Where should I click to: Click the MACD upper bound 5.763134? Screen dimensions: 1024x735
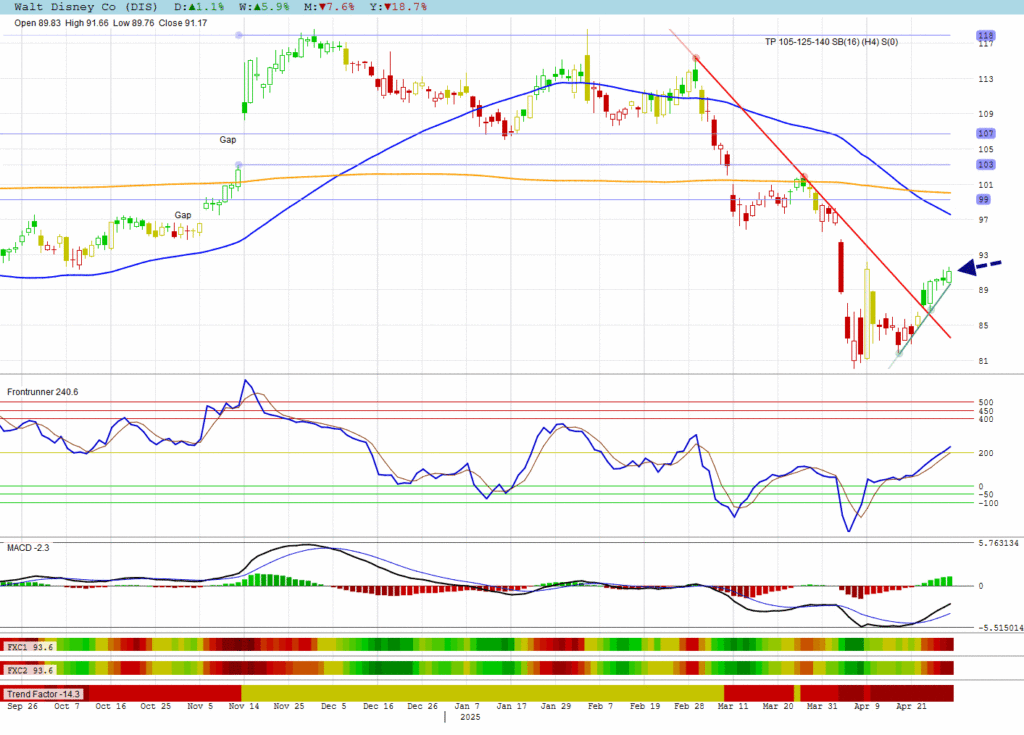point(999,543)
